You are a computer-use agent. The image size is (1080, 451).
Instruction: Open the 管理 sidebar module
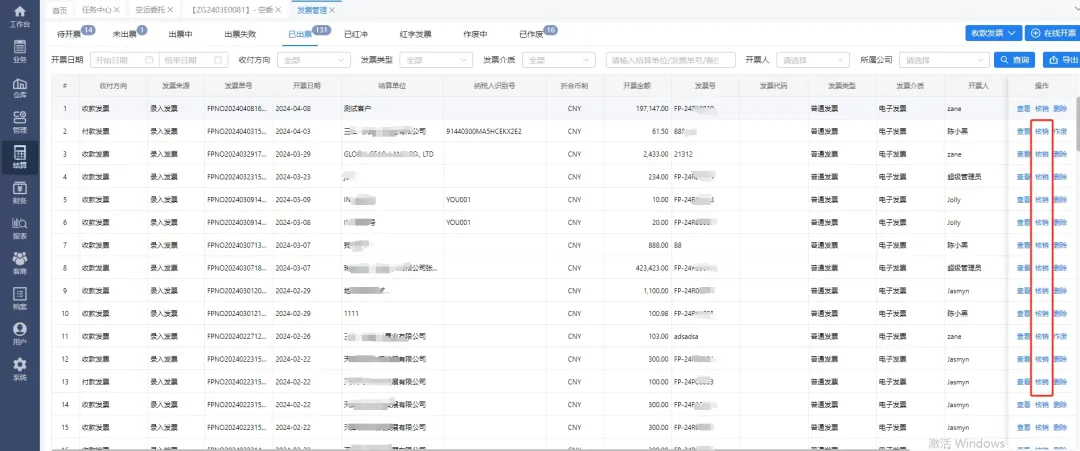click(x=20, y=123)
